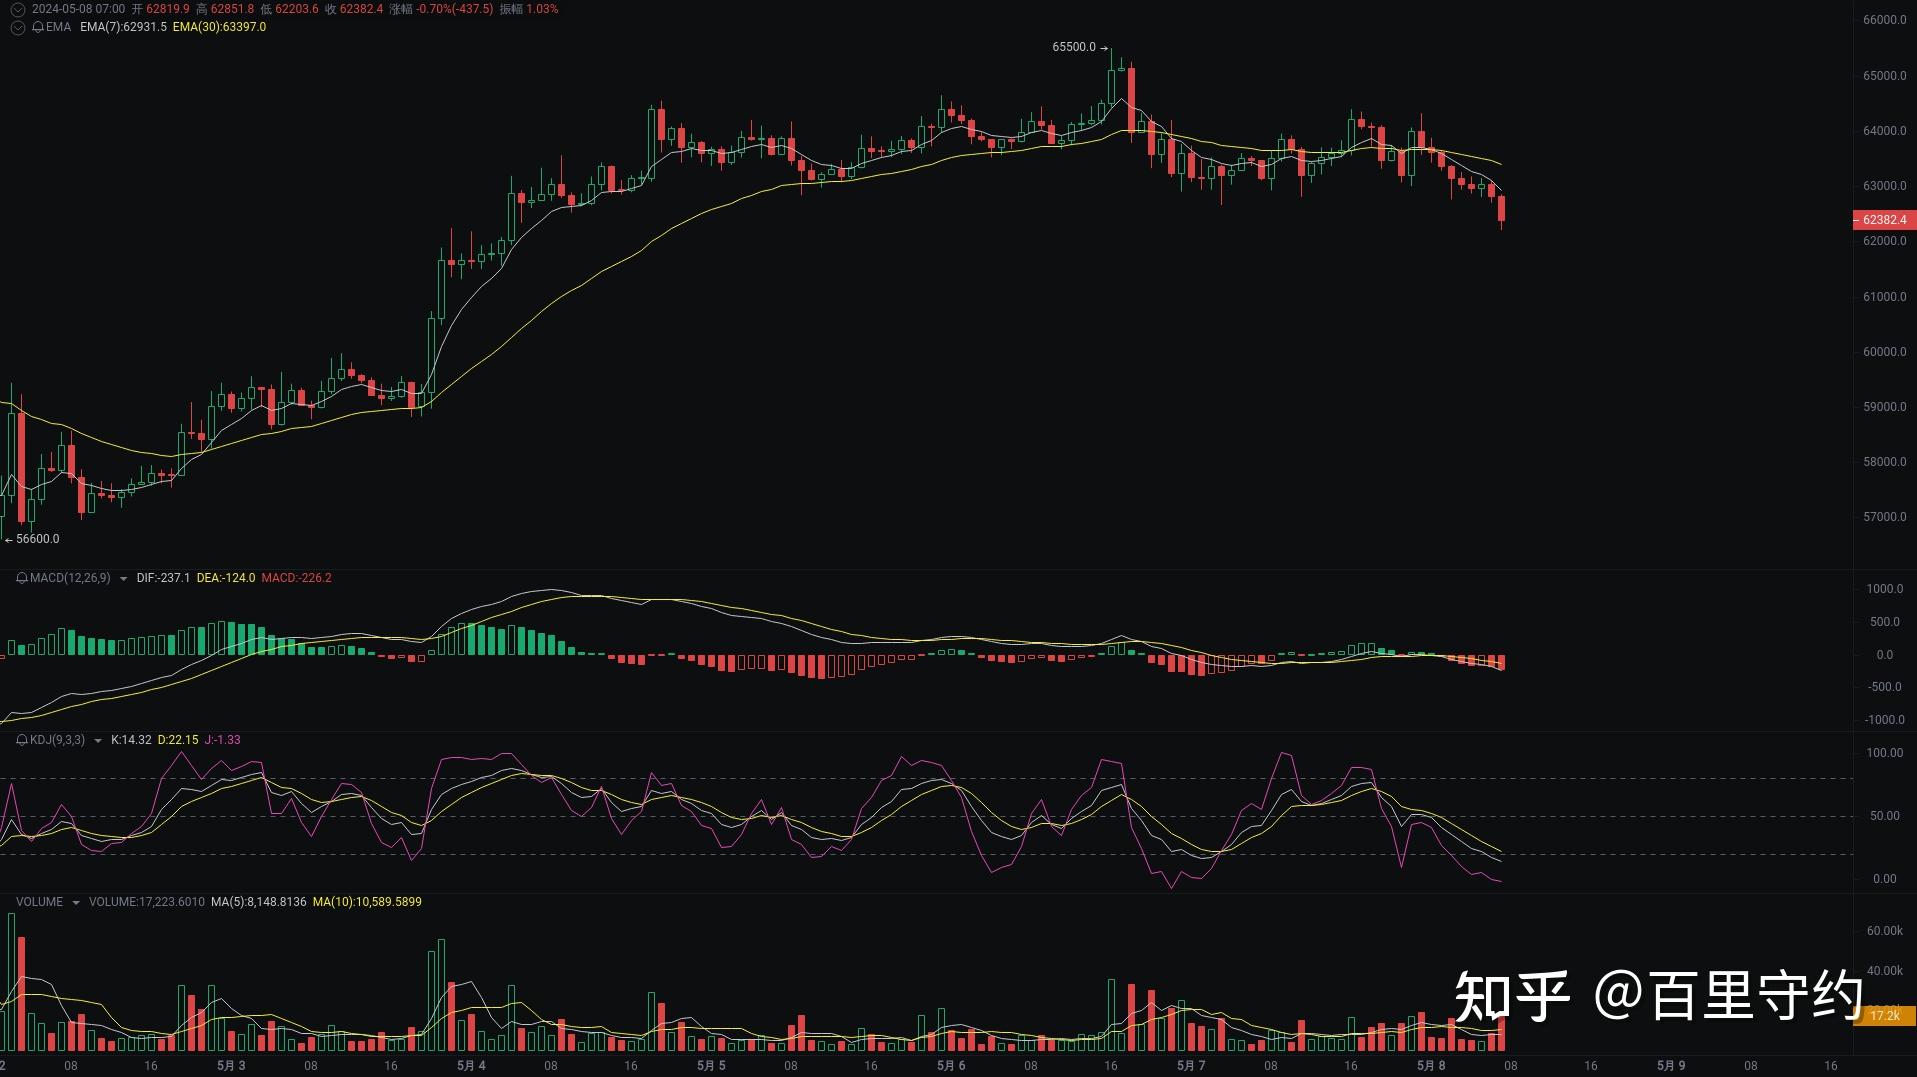The image size is (1917, 1077).
Task: Click the DIF:-237.1 value
Action: (163, 578)
